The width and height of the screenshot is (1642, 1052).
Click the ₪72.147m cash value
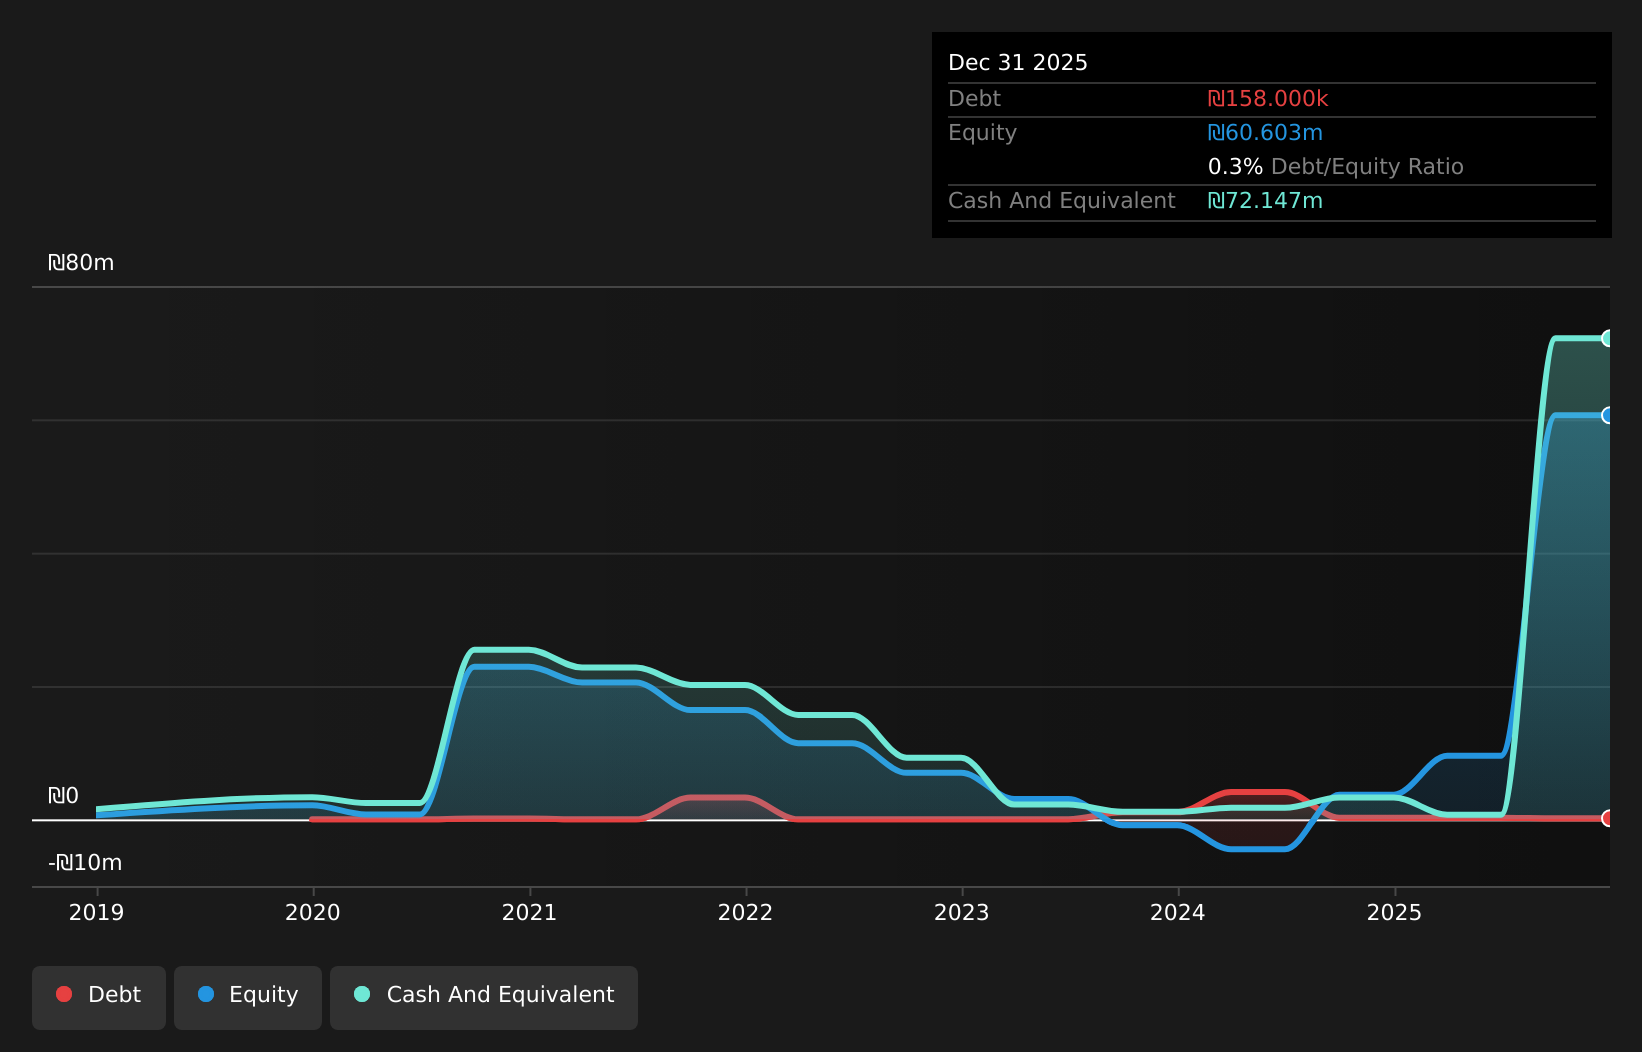[x=1265, y=200]
